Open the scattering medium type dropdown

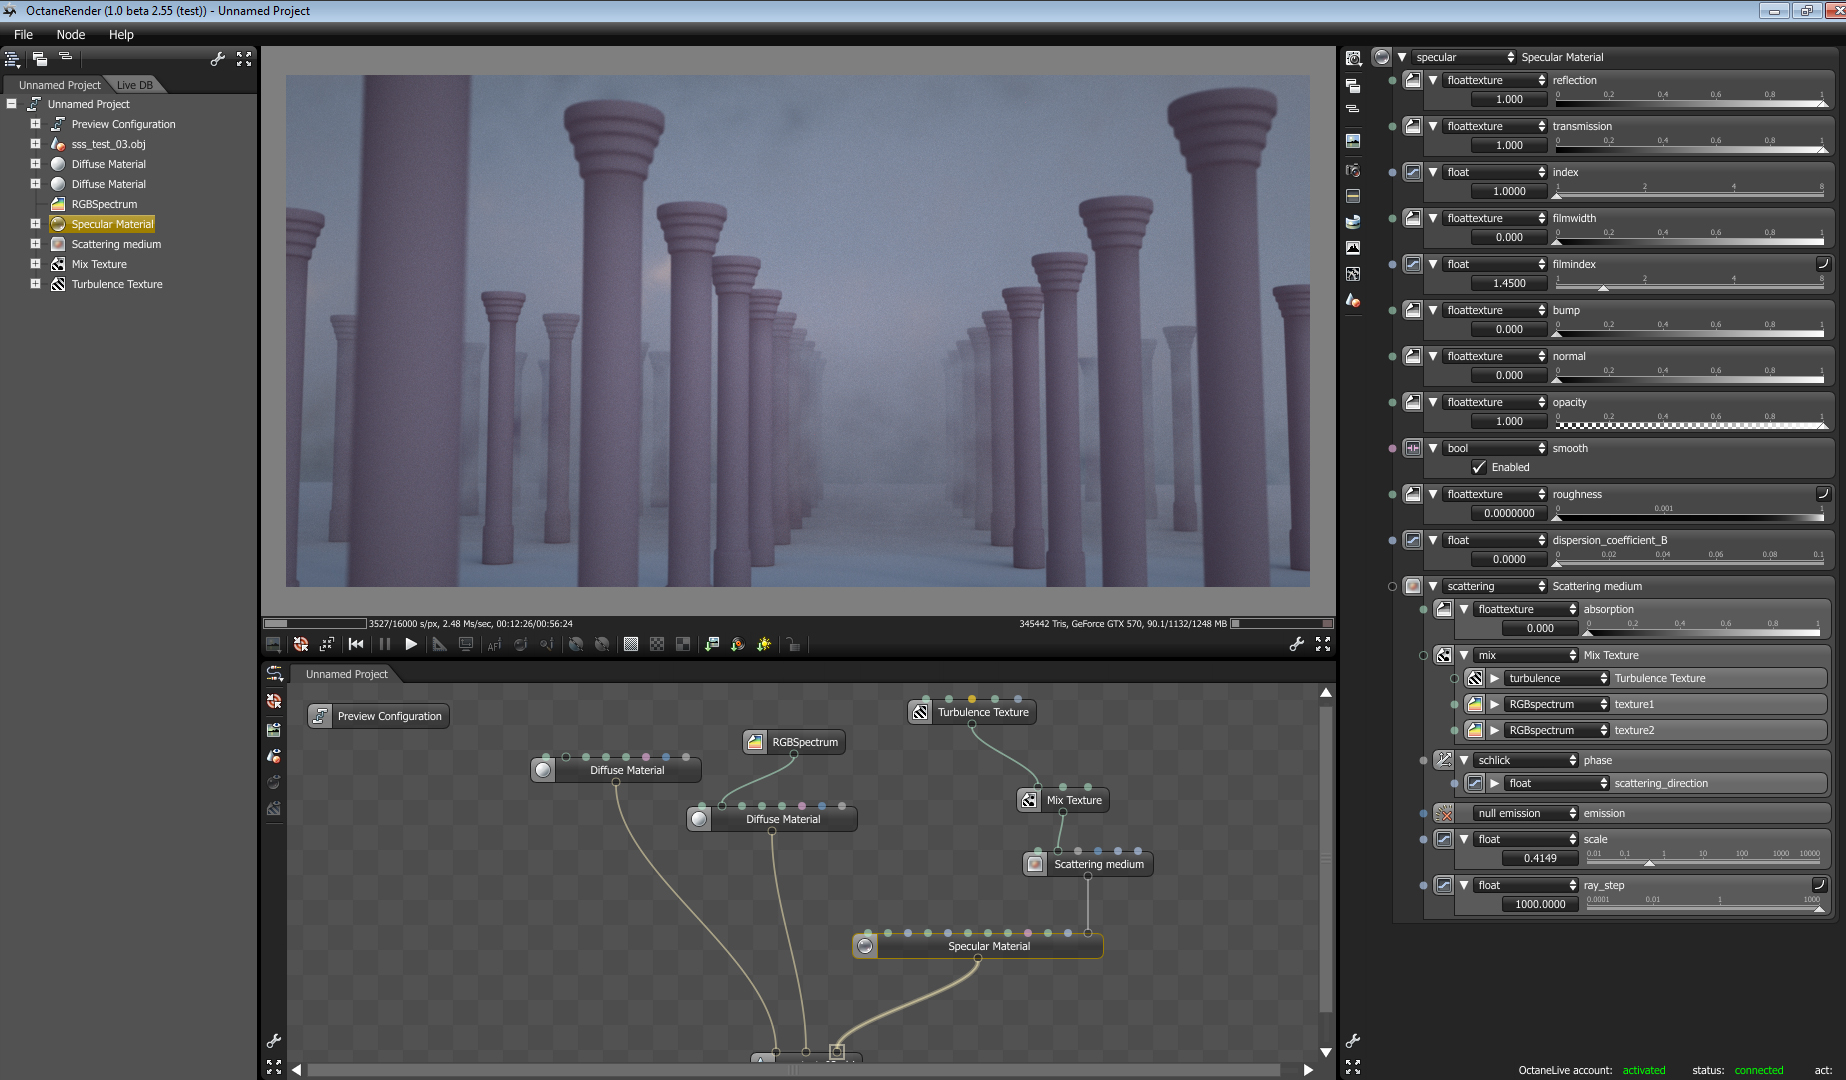pyautogui.click(x=1496, y=586)
